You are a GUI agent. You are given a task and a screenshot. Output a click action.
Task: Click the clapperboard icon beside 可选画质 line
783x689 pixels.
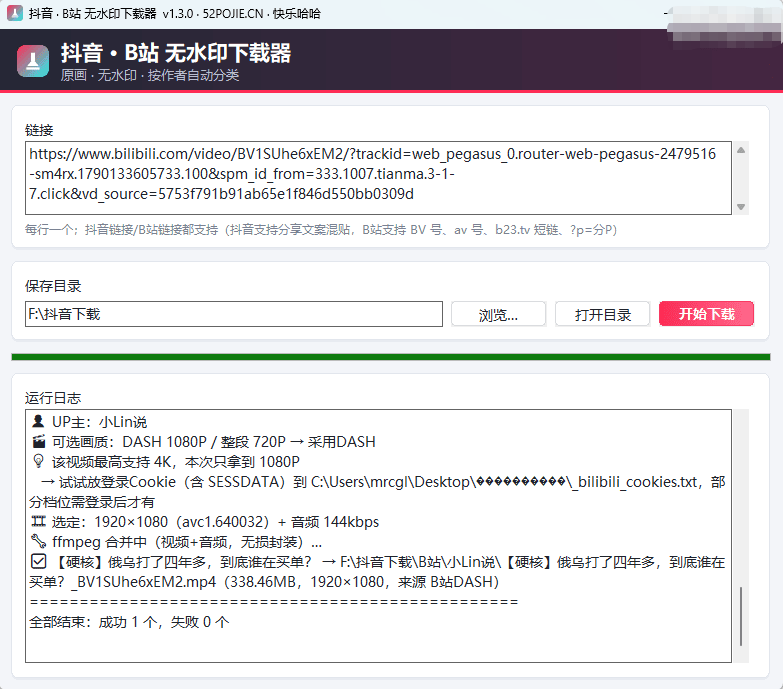(38, 441)
